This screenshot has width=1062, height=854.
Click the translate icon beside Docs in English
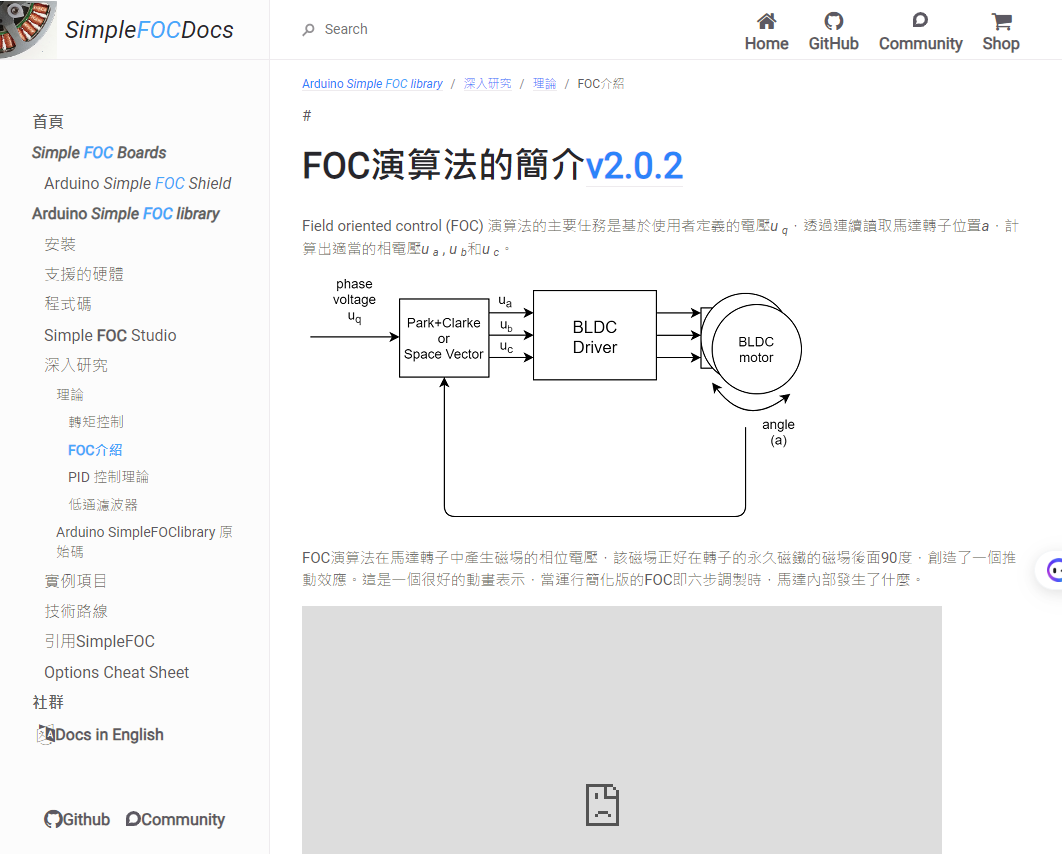(x=45, y=734)
